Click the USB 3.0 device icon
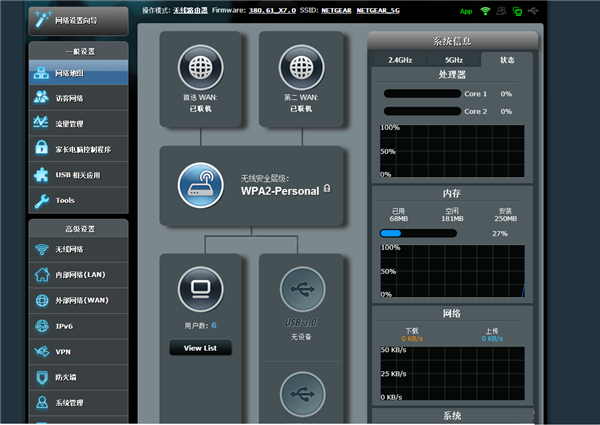The image size is (600, 425). (300, 290)
